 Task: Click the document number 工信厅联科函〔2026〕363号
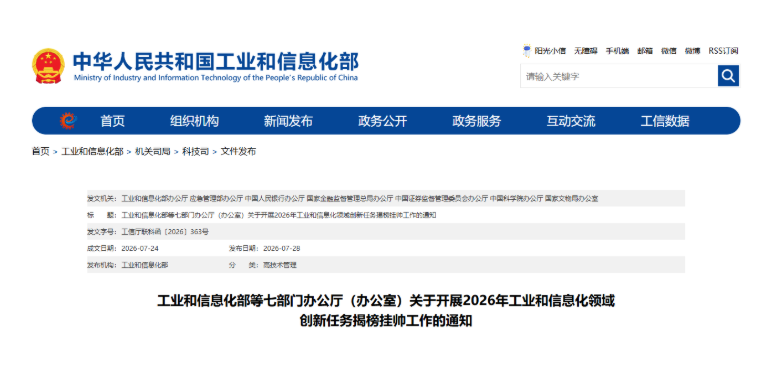(x=165, y=232)
